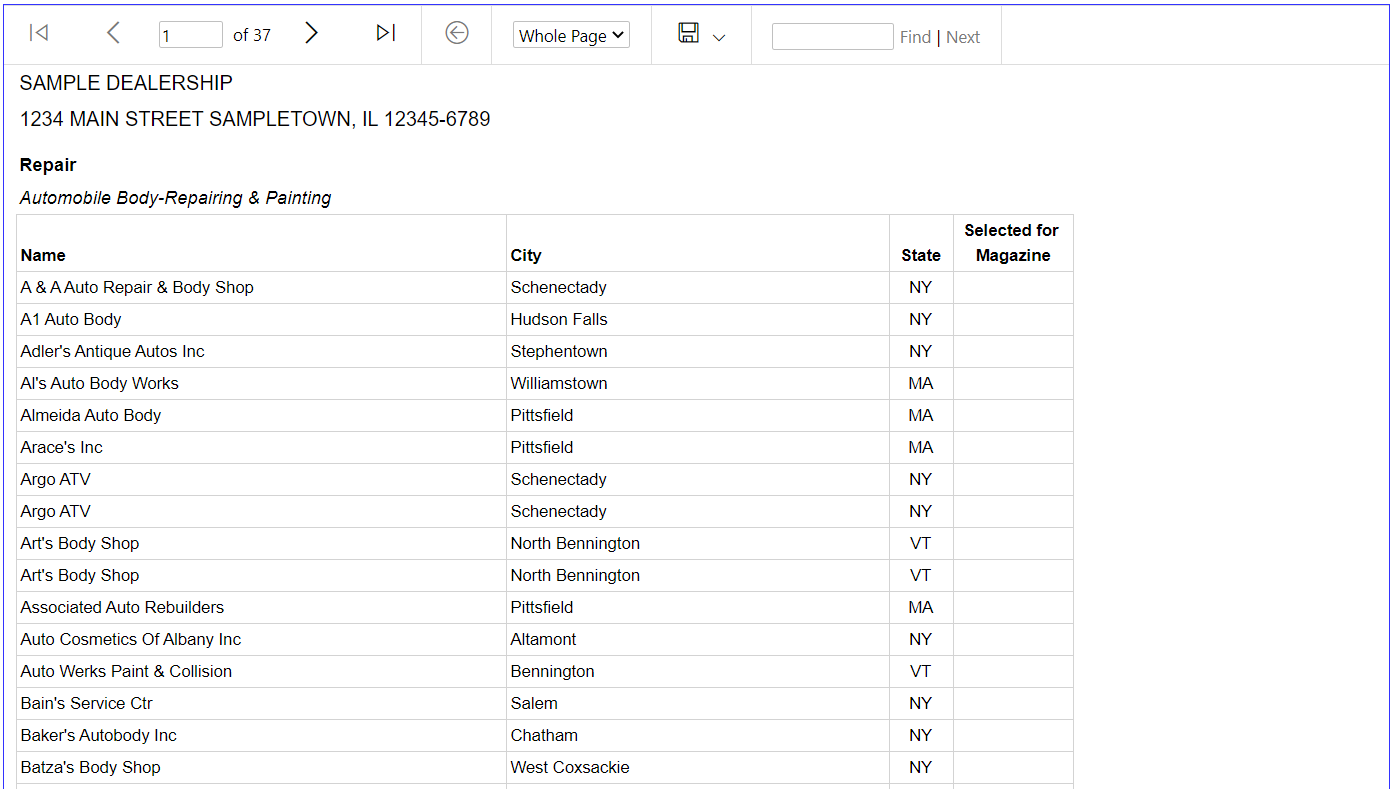Expand the export format dropdown arrow
The height and width of the screenshot is (789, 1395).
click(719, 38)
